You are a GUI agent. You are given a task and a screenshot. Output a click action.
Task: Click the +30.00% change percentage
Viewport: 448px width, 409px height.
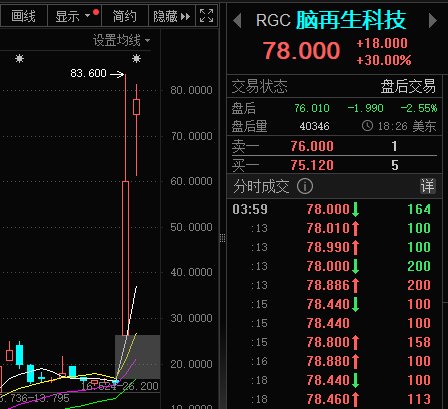tap(384, 60)
